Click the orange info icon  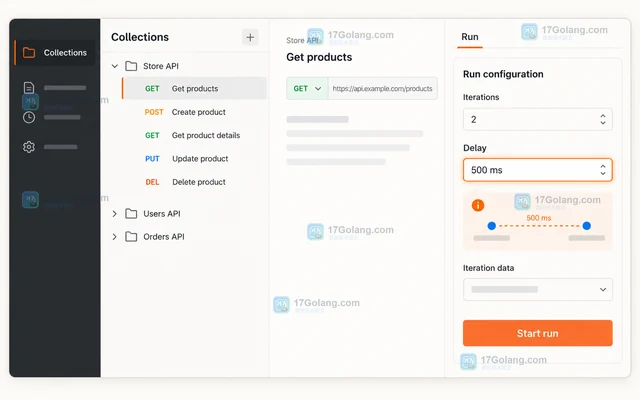pos(478,205)
